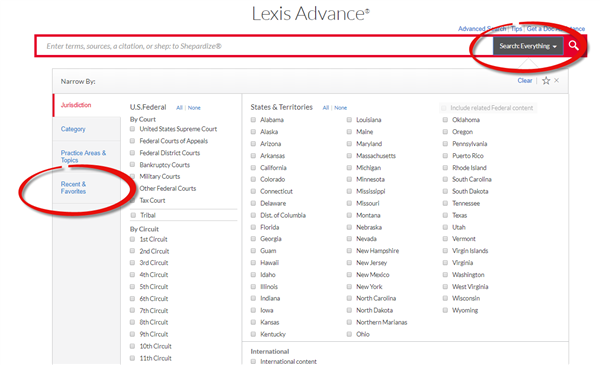The height and width of the screenshot is (365, 600).
Task: Close the Narrow By panel with X
Action: point(557,80)
